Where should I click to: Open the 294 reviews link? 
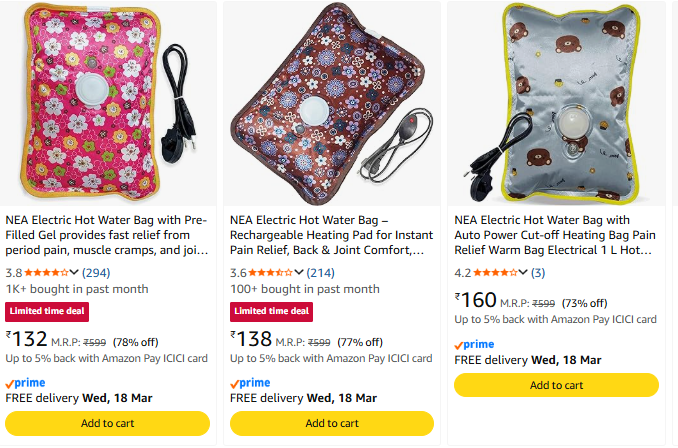tap(97, 272)
